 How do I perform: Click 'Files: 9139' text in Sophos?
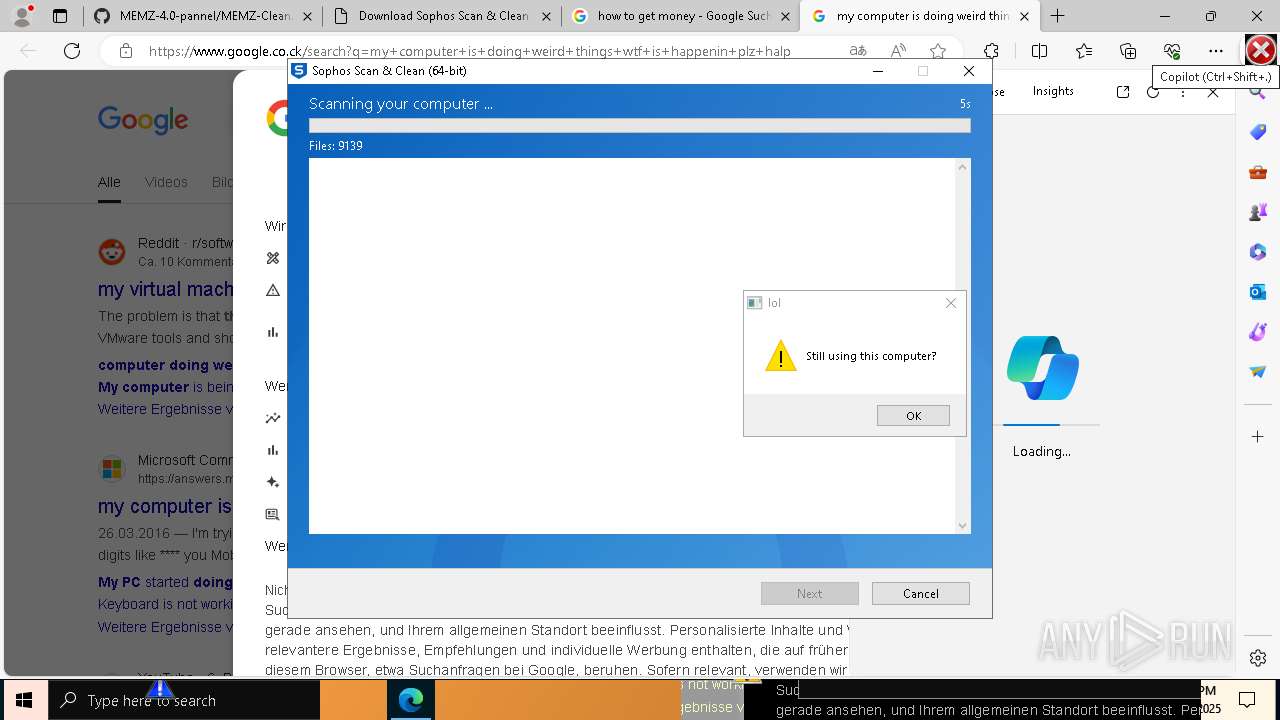point(336,146)
